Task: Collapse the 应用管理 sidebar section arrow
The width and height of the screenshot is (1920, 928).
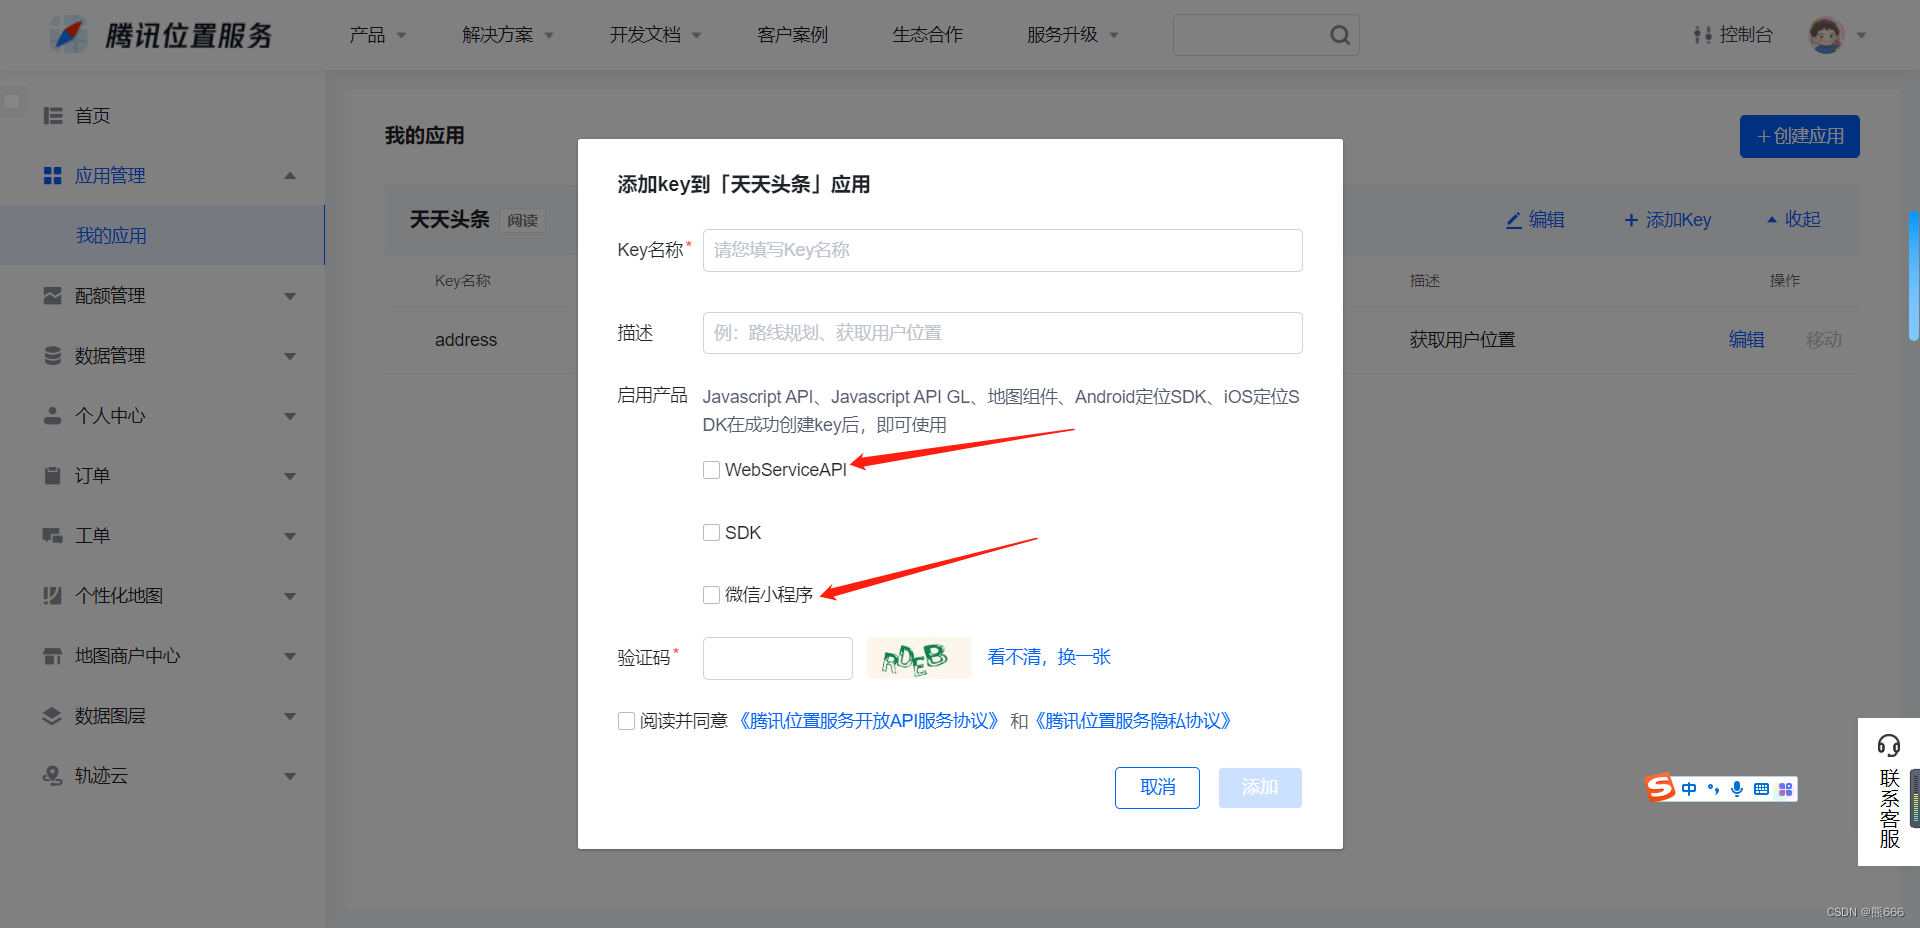Action: click(x=290, y=176)
